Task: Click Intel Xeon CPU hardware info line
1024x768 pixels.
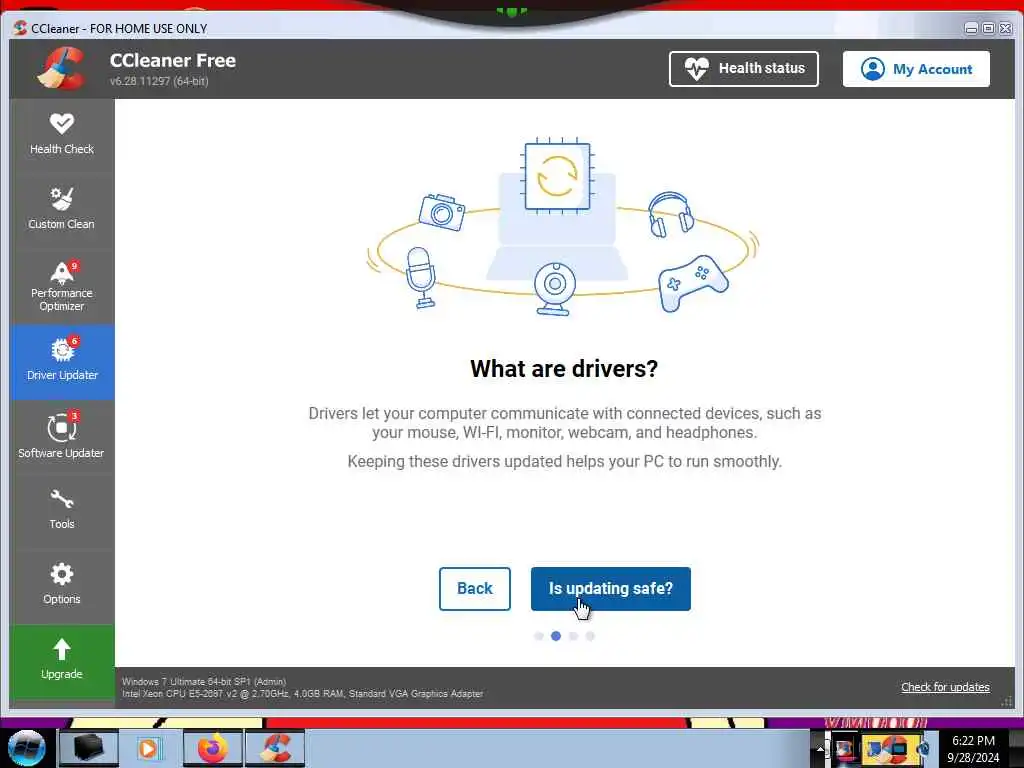Action: (302, 694)
